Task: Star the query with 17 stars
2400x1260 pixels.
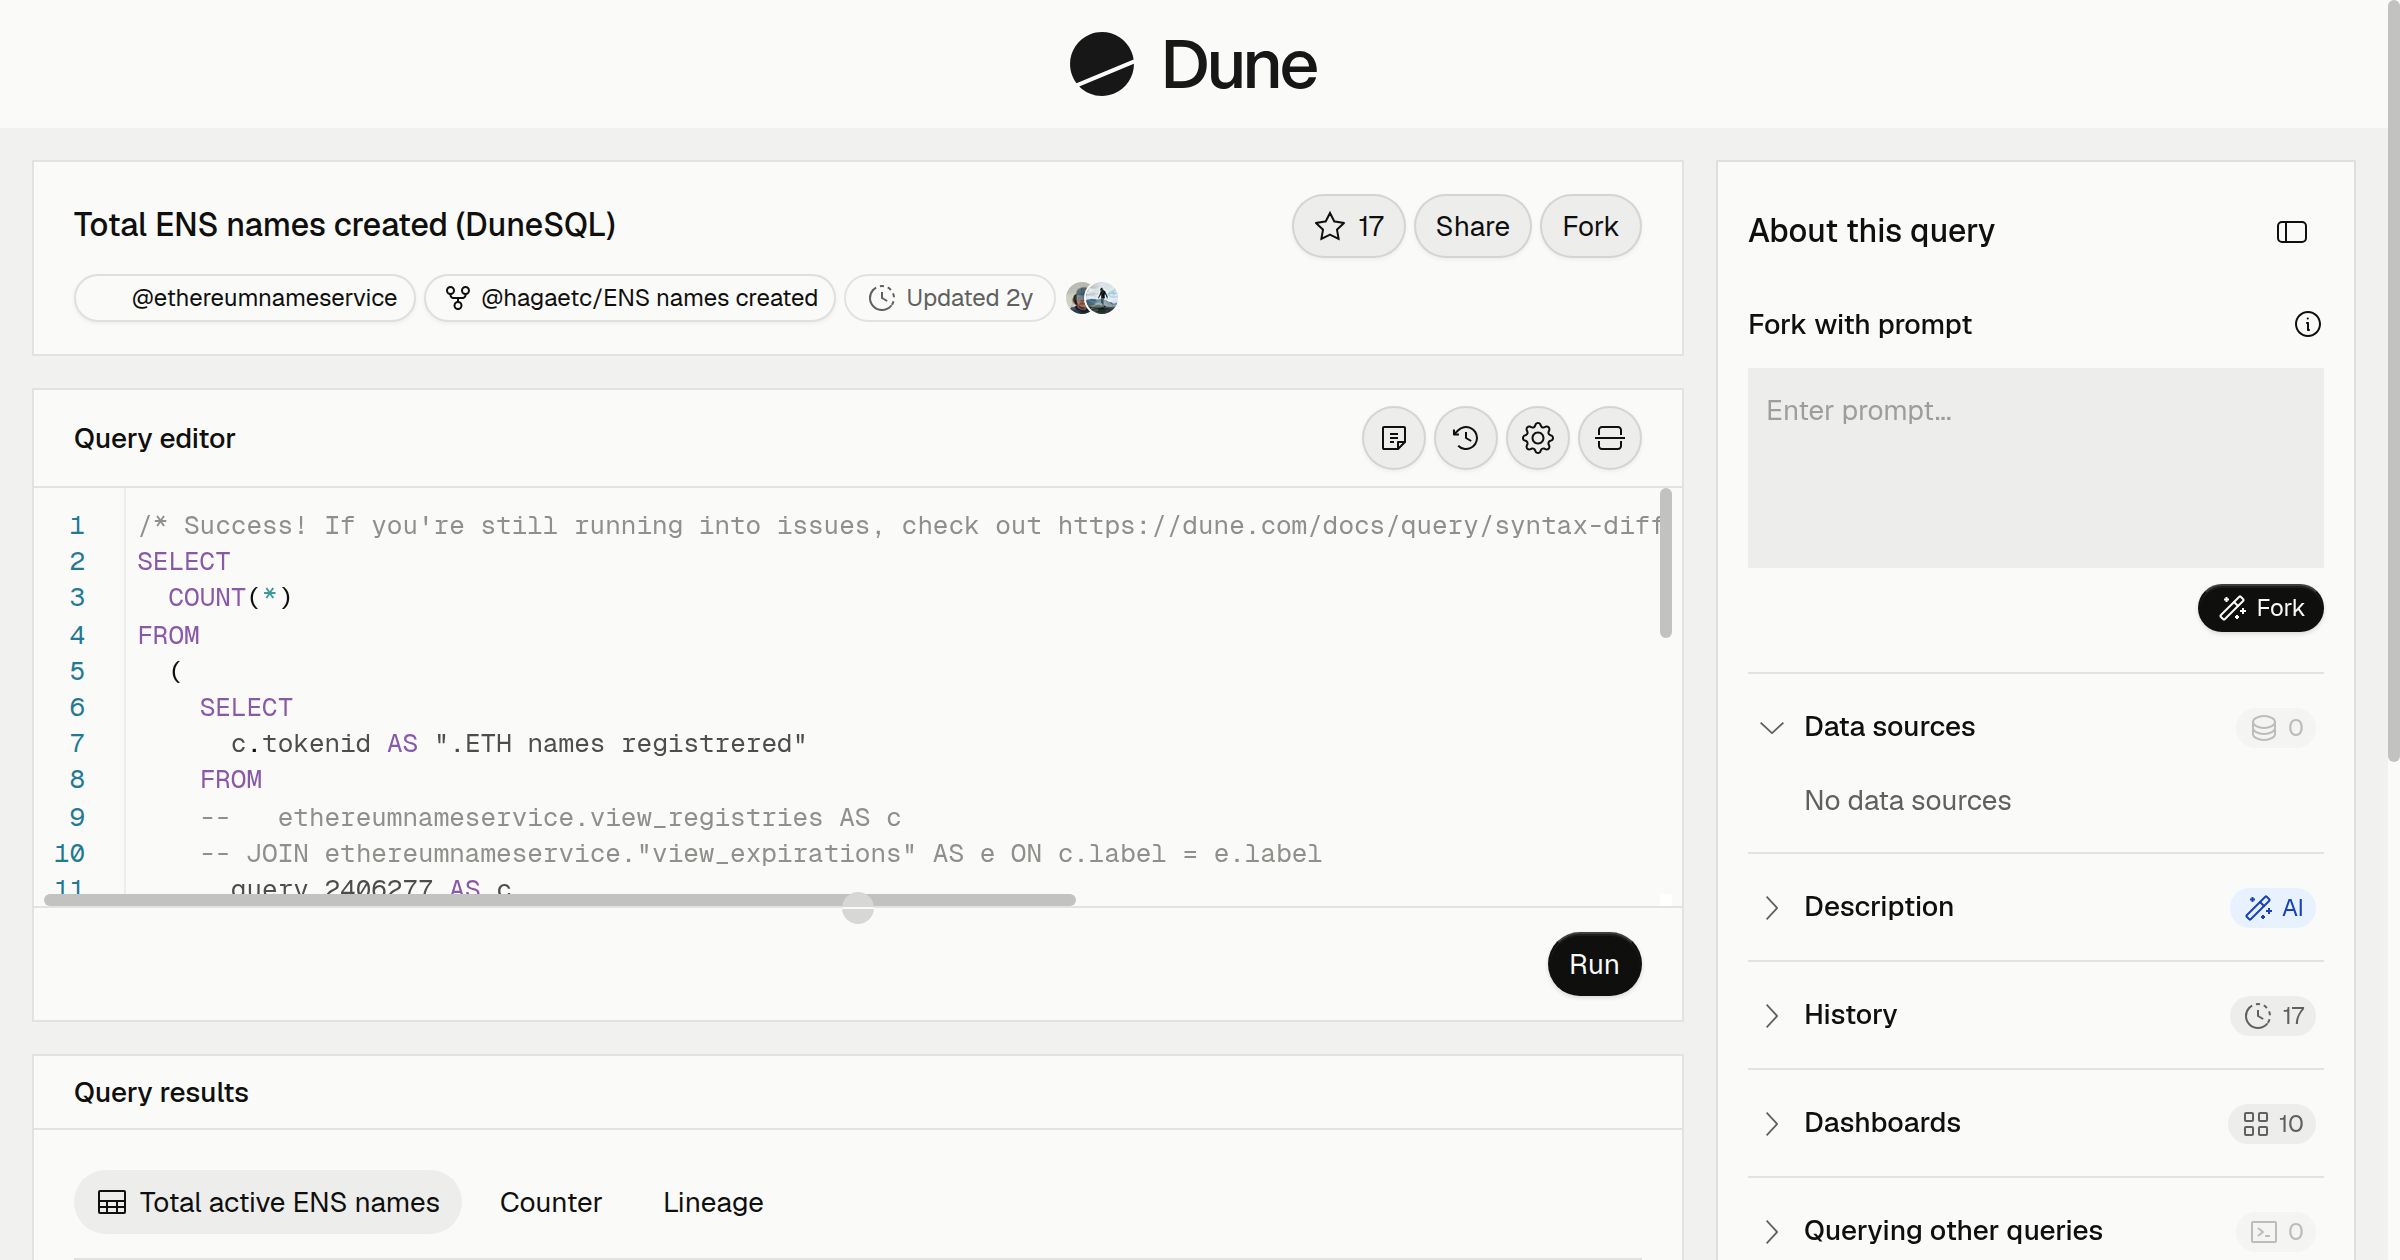Action: coord(1348,226)
